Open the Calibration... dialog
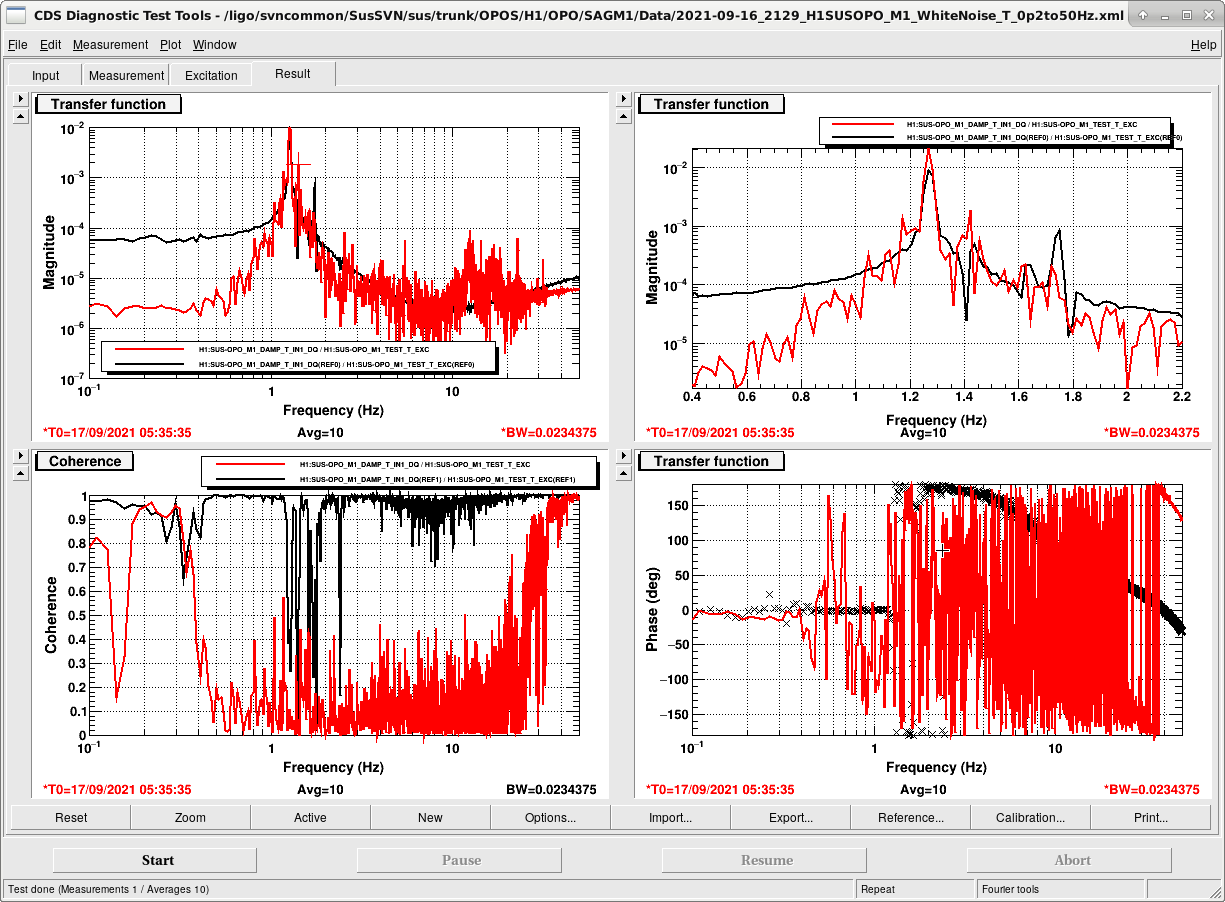This screenshot has height=902, width=1225. tap(1030, 817)
